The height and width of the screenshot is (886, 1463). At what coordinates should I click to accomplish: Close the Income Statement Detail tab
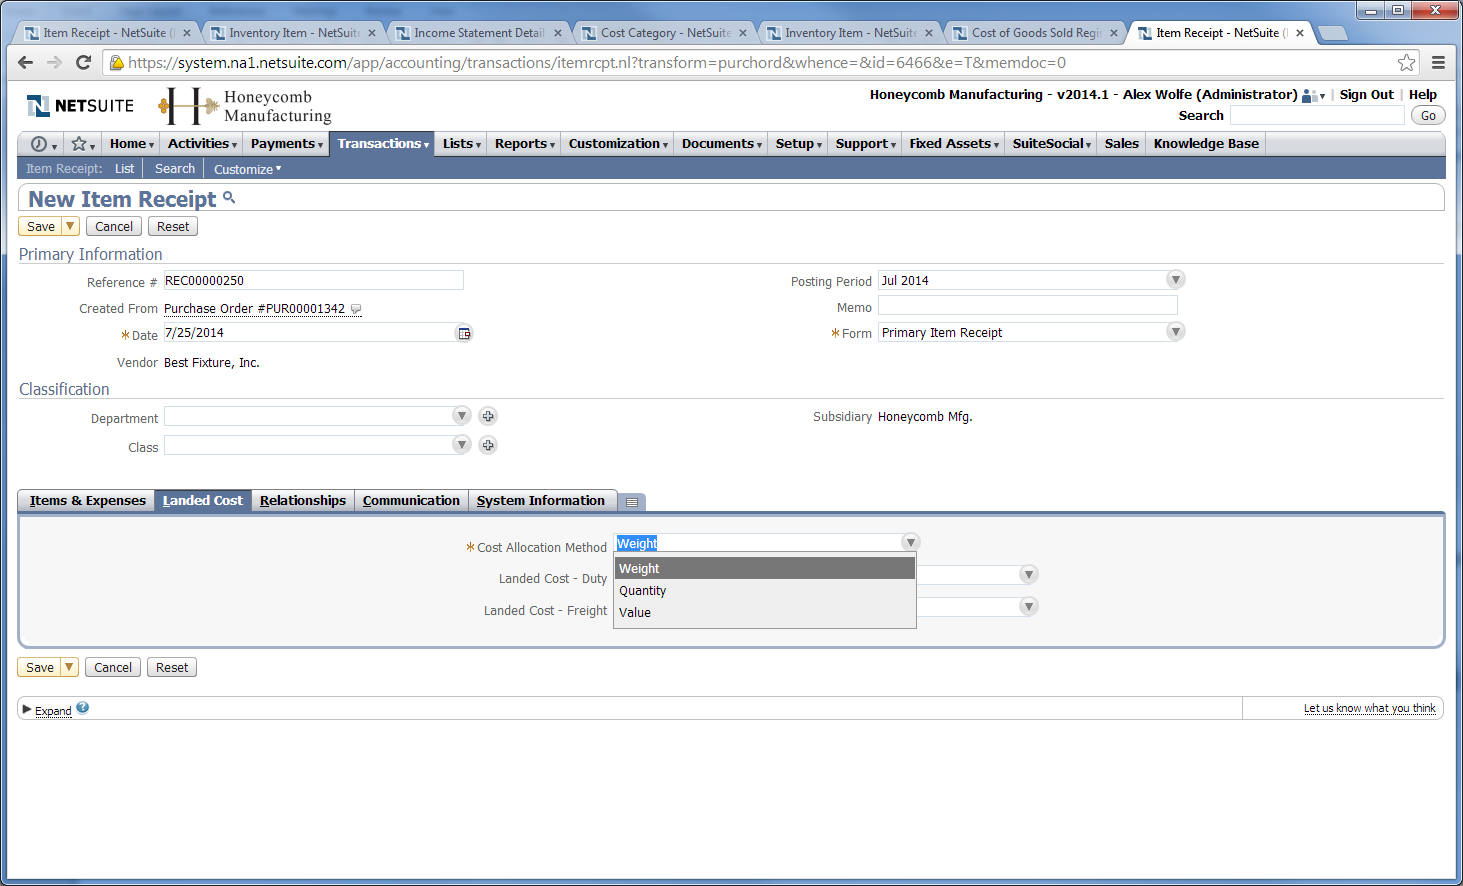(x=558, y=33)
